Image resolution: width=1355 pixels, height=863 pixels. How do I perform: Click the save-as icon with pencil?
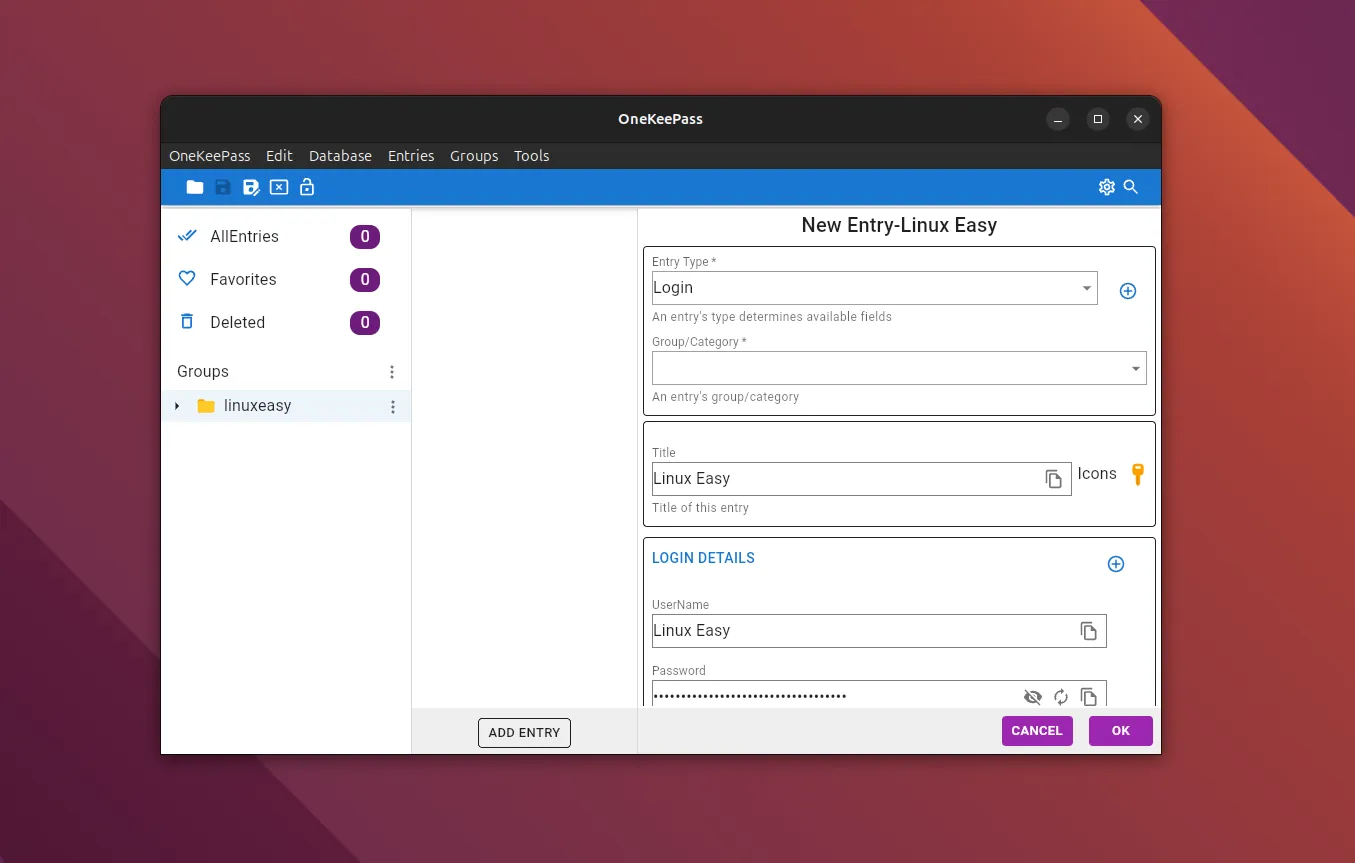[x=251, y=187]
